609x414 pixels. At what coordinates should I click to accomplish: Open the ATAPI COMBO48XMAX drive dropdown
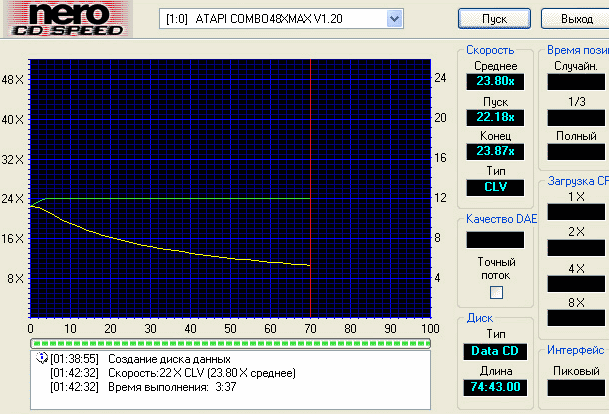tap(272, 19)
